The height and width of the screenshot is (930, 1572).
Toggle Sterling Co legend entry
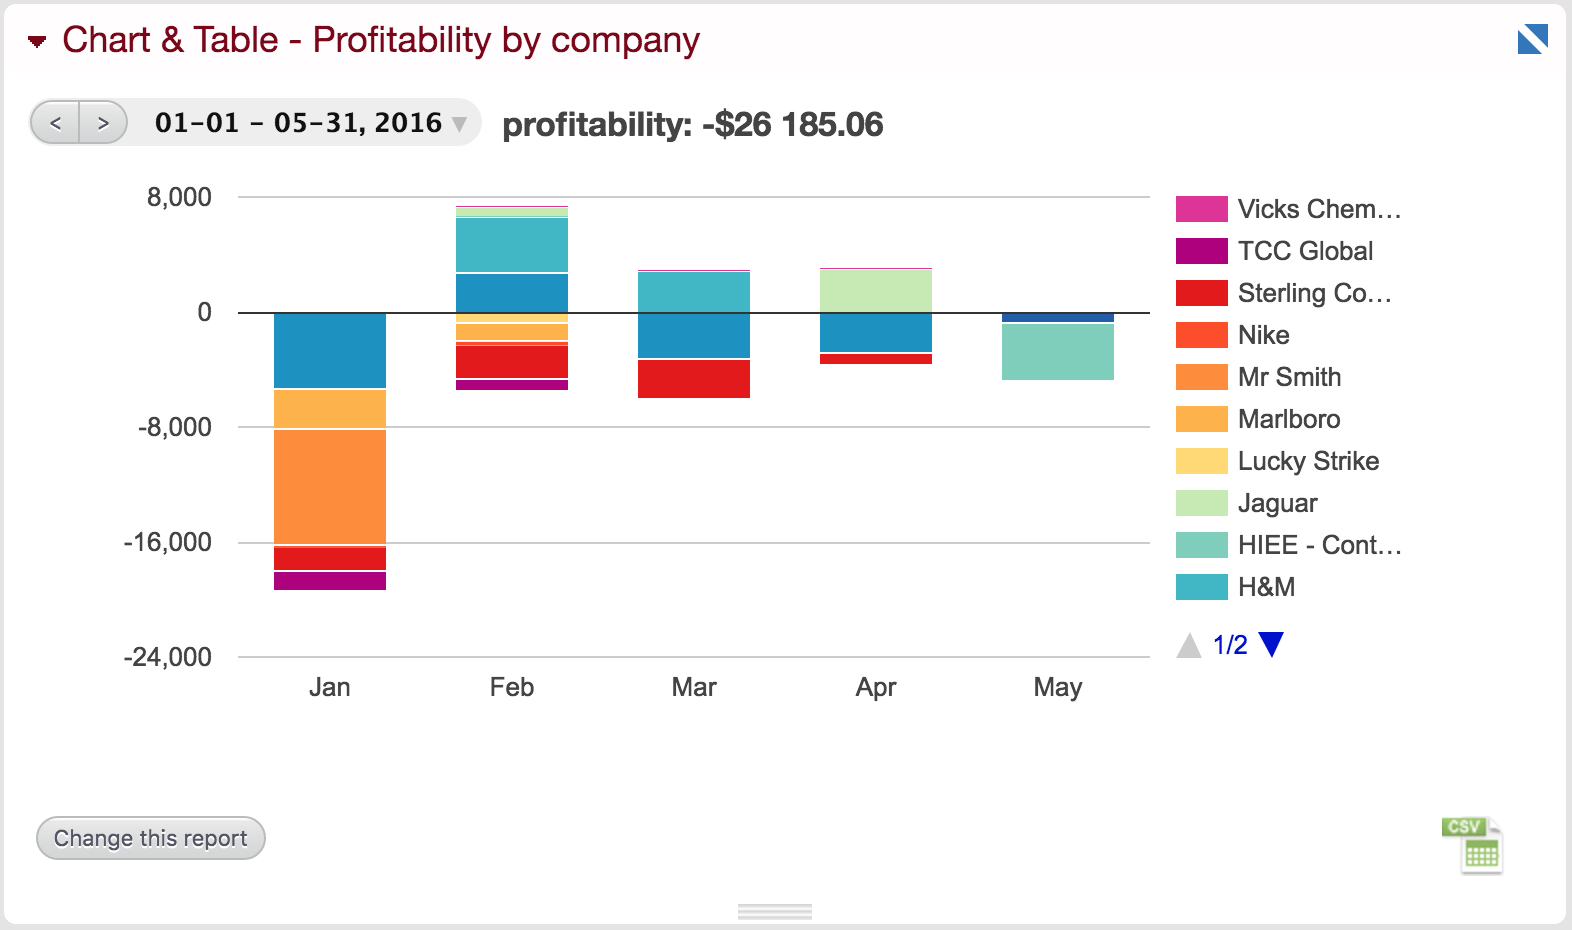(x=1314, y=293)
